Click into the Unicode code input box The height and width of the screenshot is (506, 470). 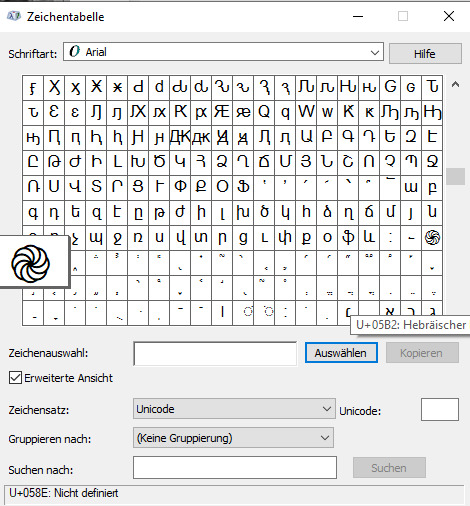pos(440,409)
